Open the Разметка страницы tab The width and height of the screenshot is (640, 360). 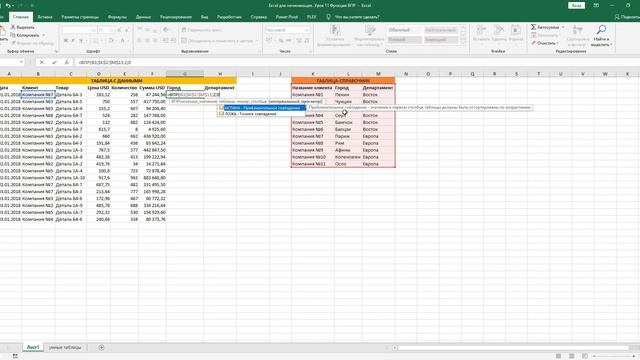click(x=80, y=17)
